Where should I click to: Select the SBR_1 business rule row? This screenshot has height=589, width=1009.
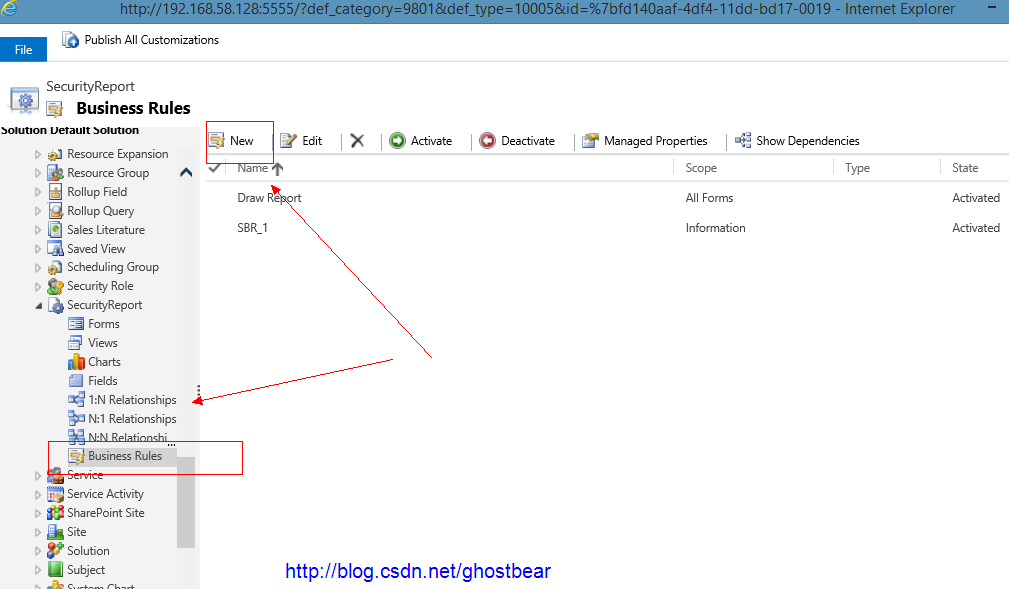point(607,227)
